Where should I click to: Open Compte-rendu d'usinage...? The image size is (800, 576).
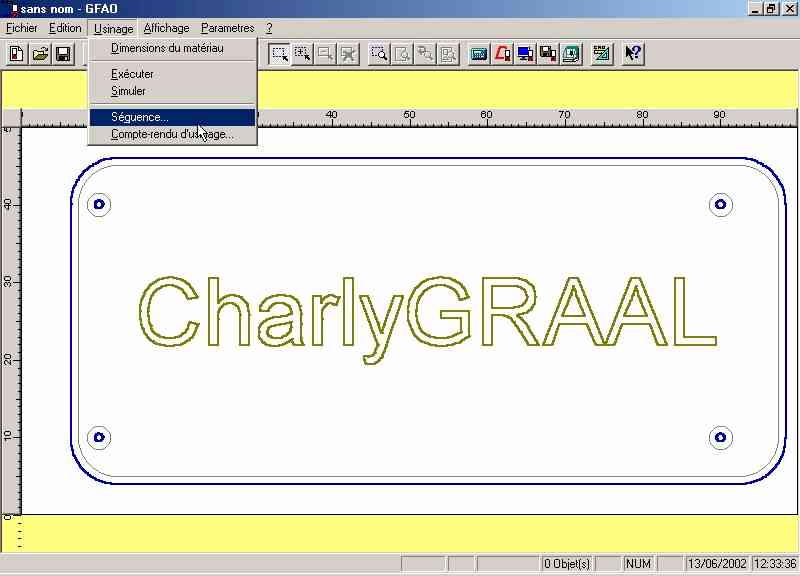[172, 135]
